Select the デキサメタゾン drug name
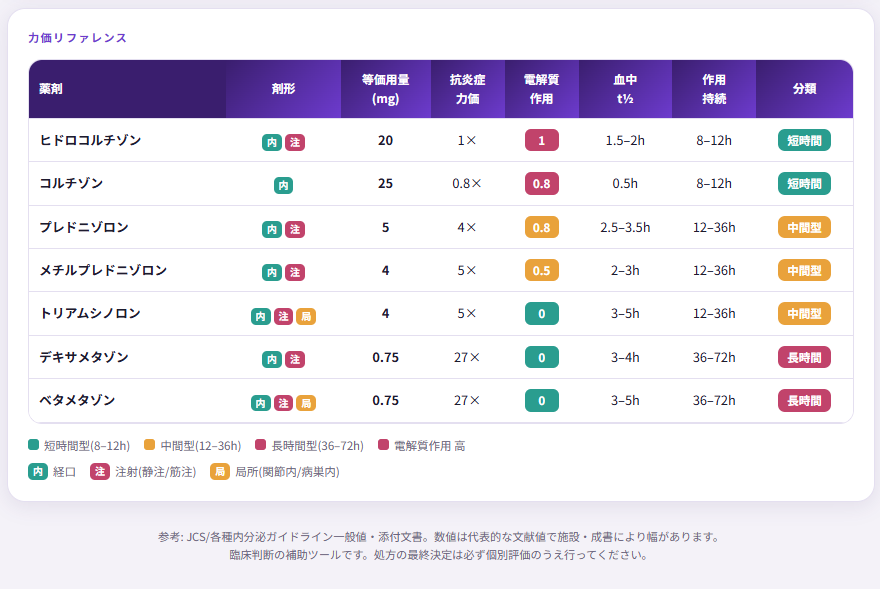880x589 pixels. click(x=84, y=357)
